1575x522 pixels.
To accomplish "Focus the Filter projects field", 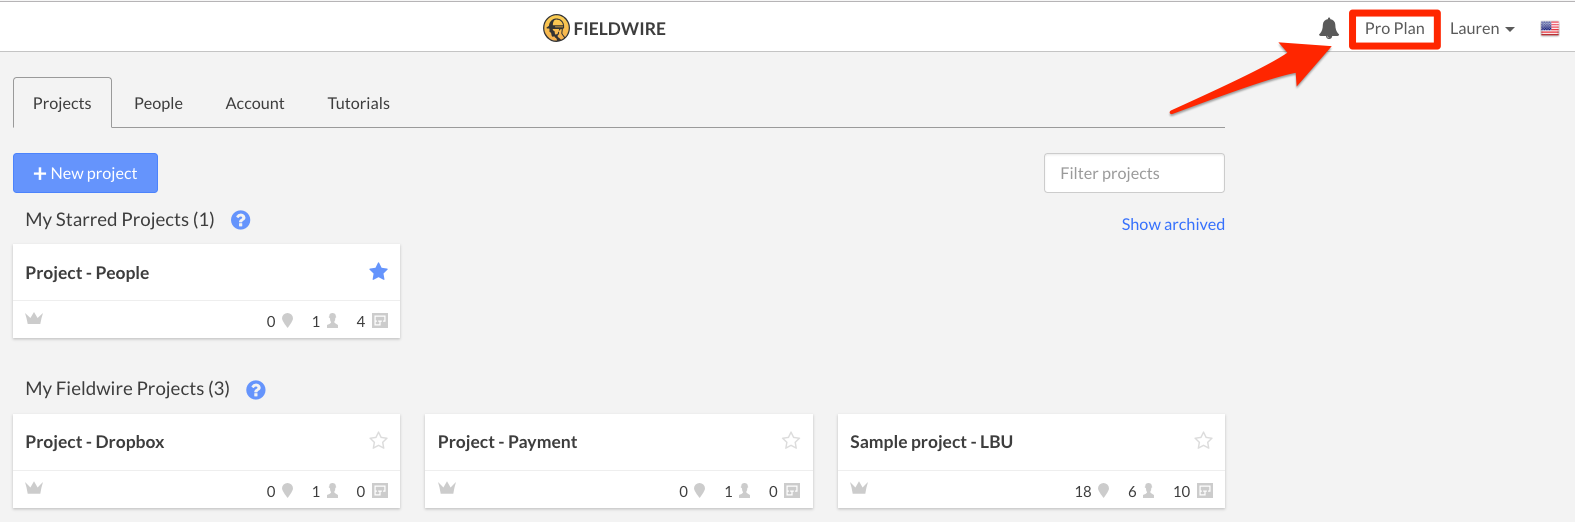I will click(x=1134, y=173).
